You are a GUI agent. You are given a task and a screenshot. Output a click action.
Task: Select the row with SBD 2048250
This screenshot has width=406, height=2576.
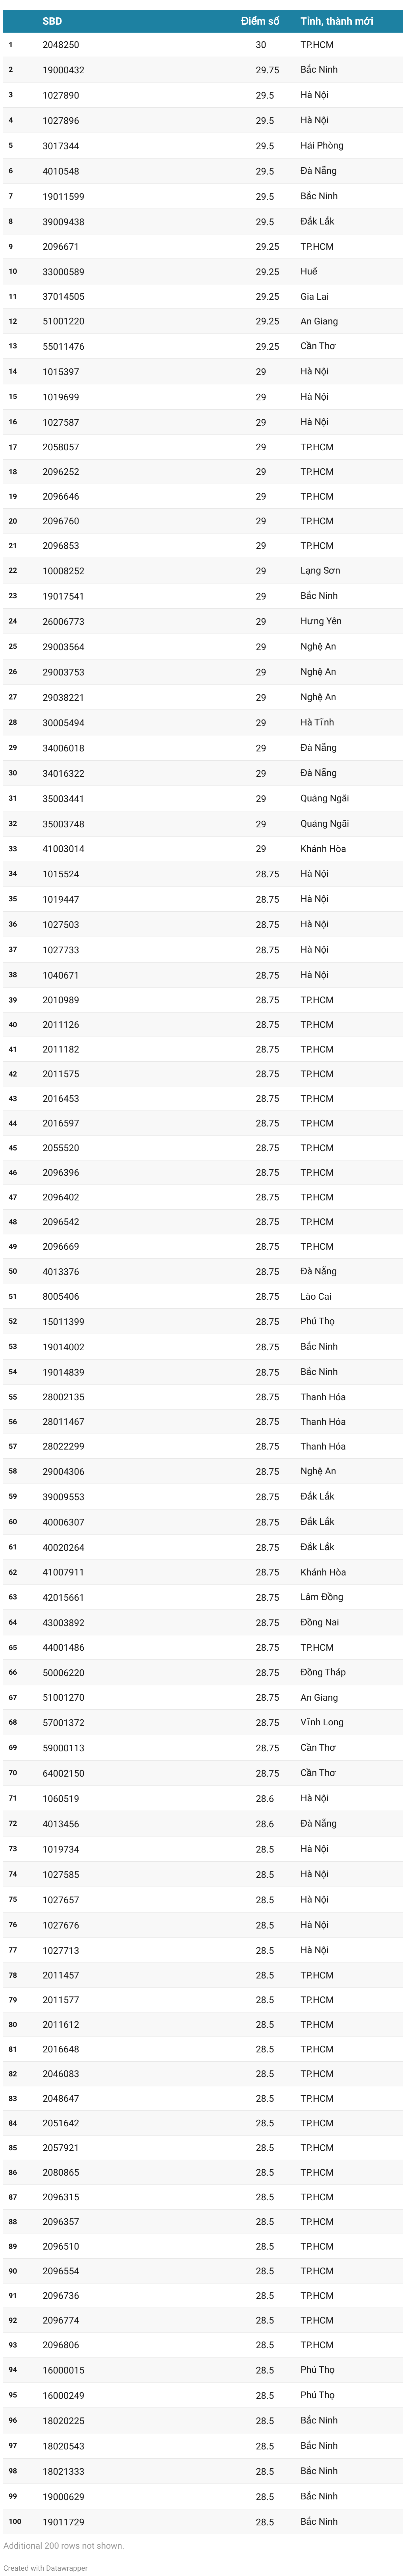(x=203, y=45)
